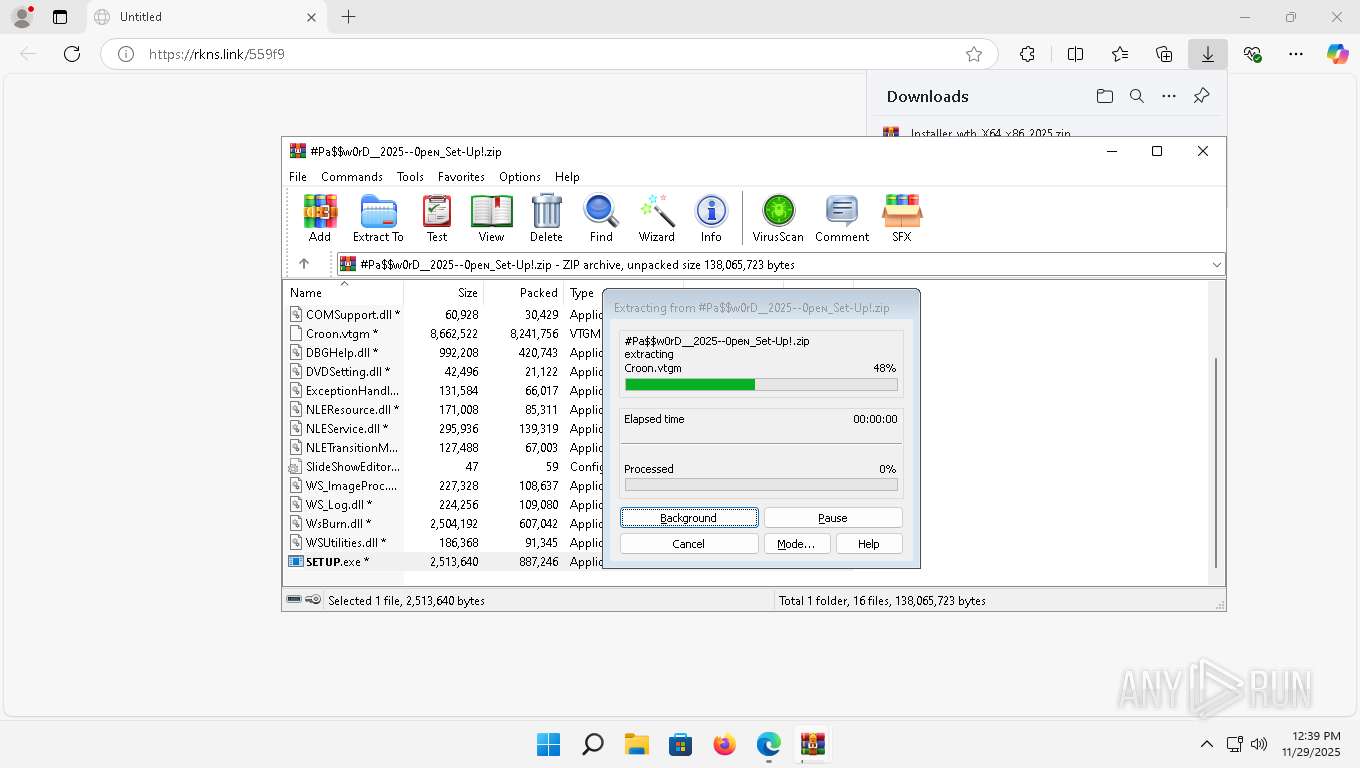This screenshot has width=1360, height=768.
Task: Open File Explorer from taskbar
Action: click(x=636, y=744)
